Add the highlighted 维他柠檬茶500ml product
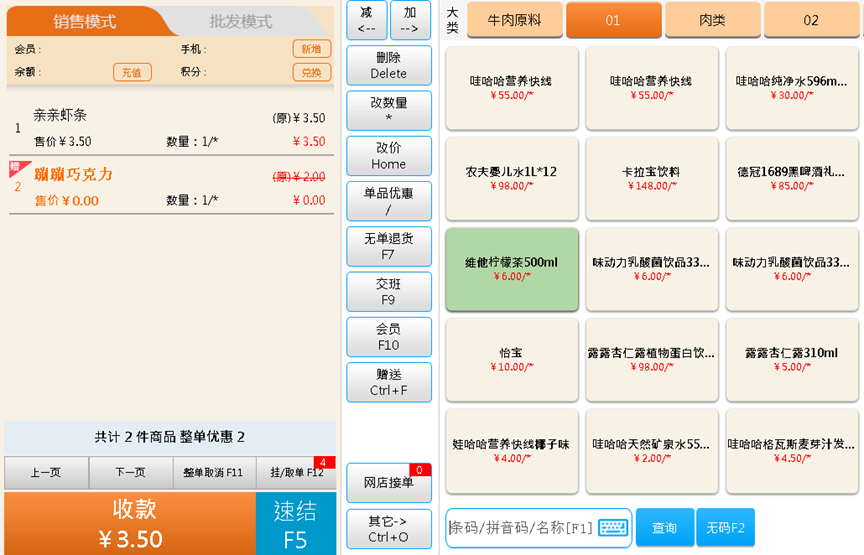The image size is (864, 555). click(x=512, y=269)
